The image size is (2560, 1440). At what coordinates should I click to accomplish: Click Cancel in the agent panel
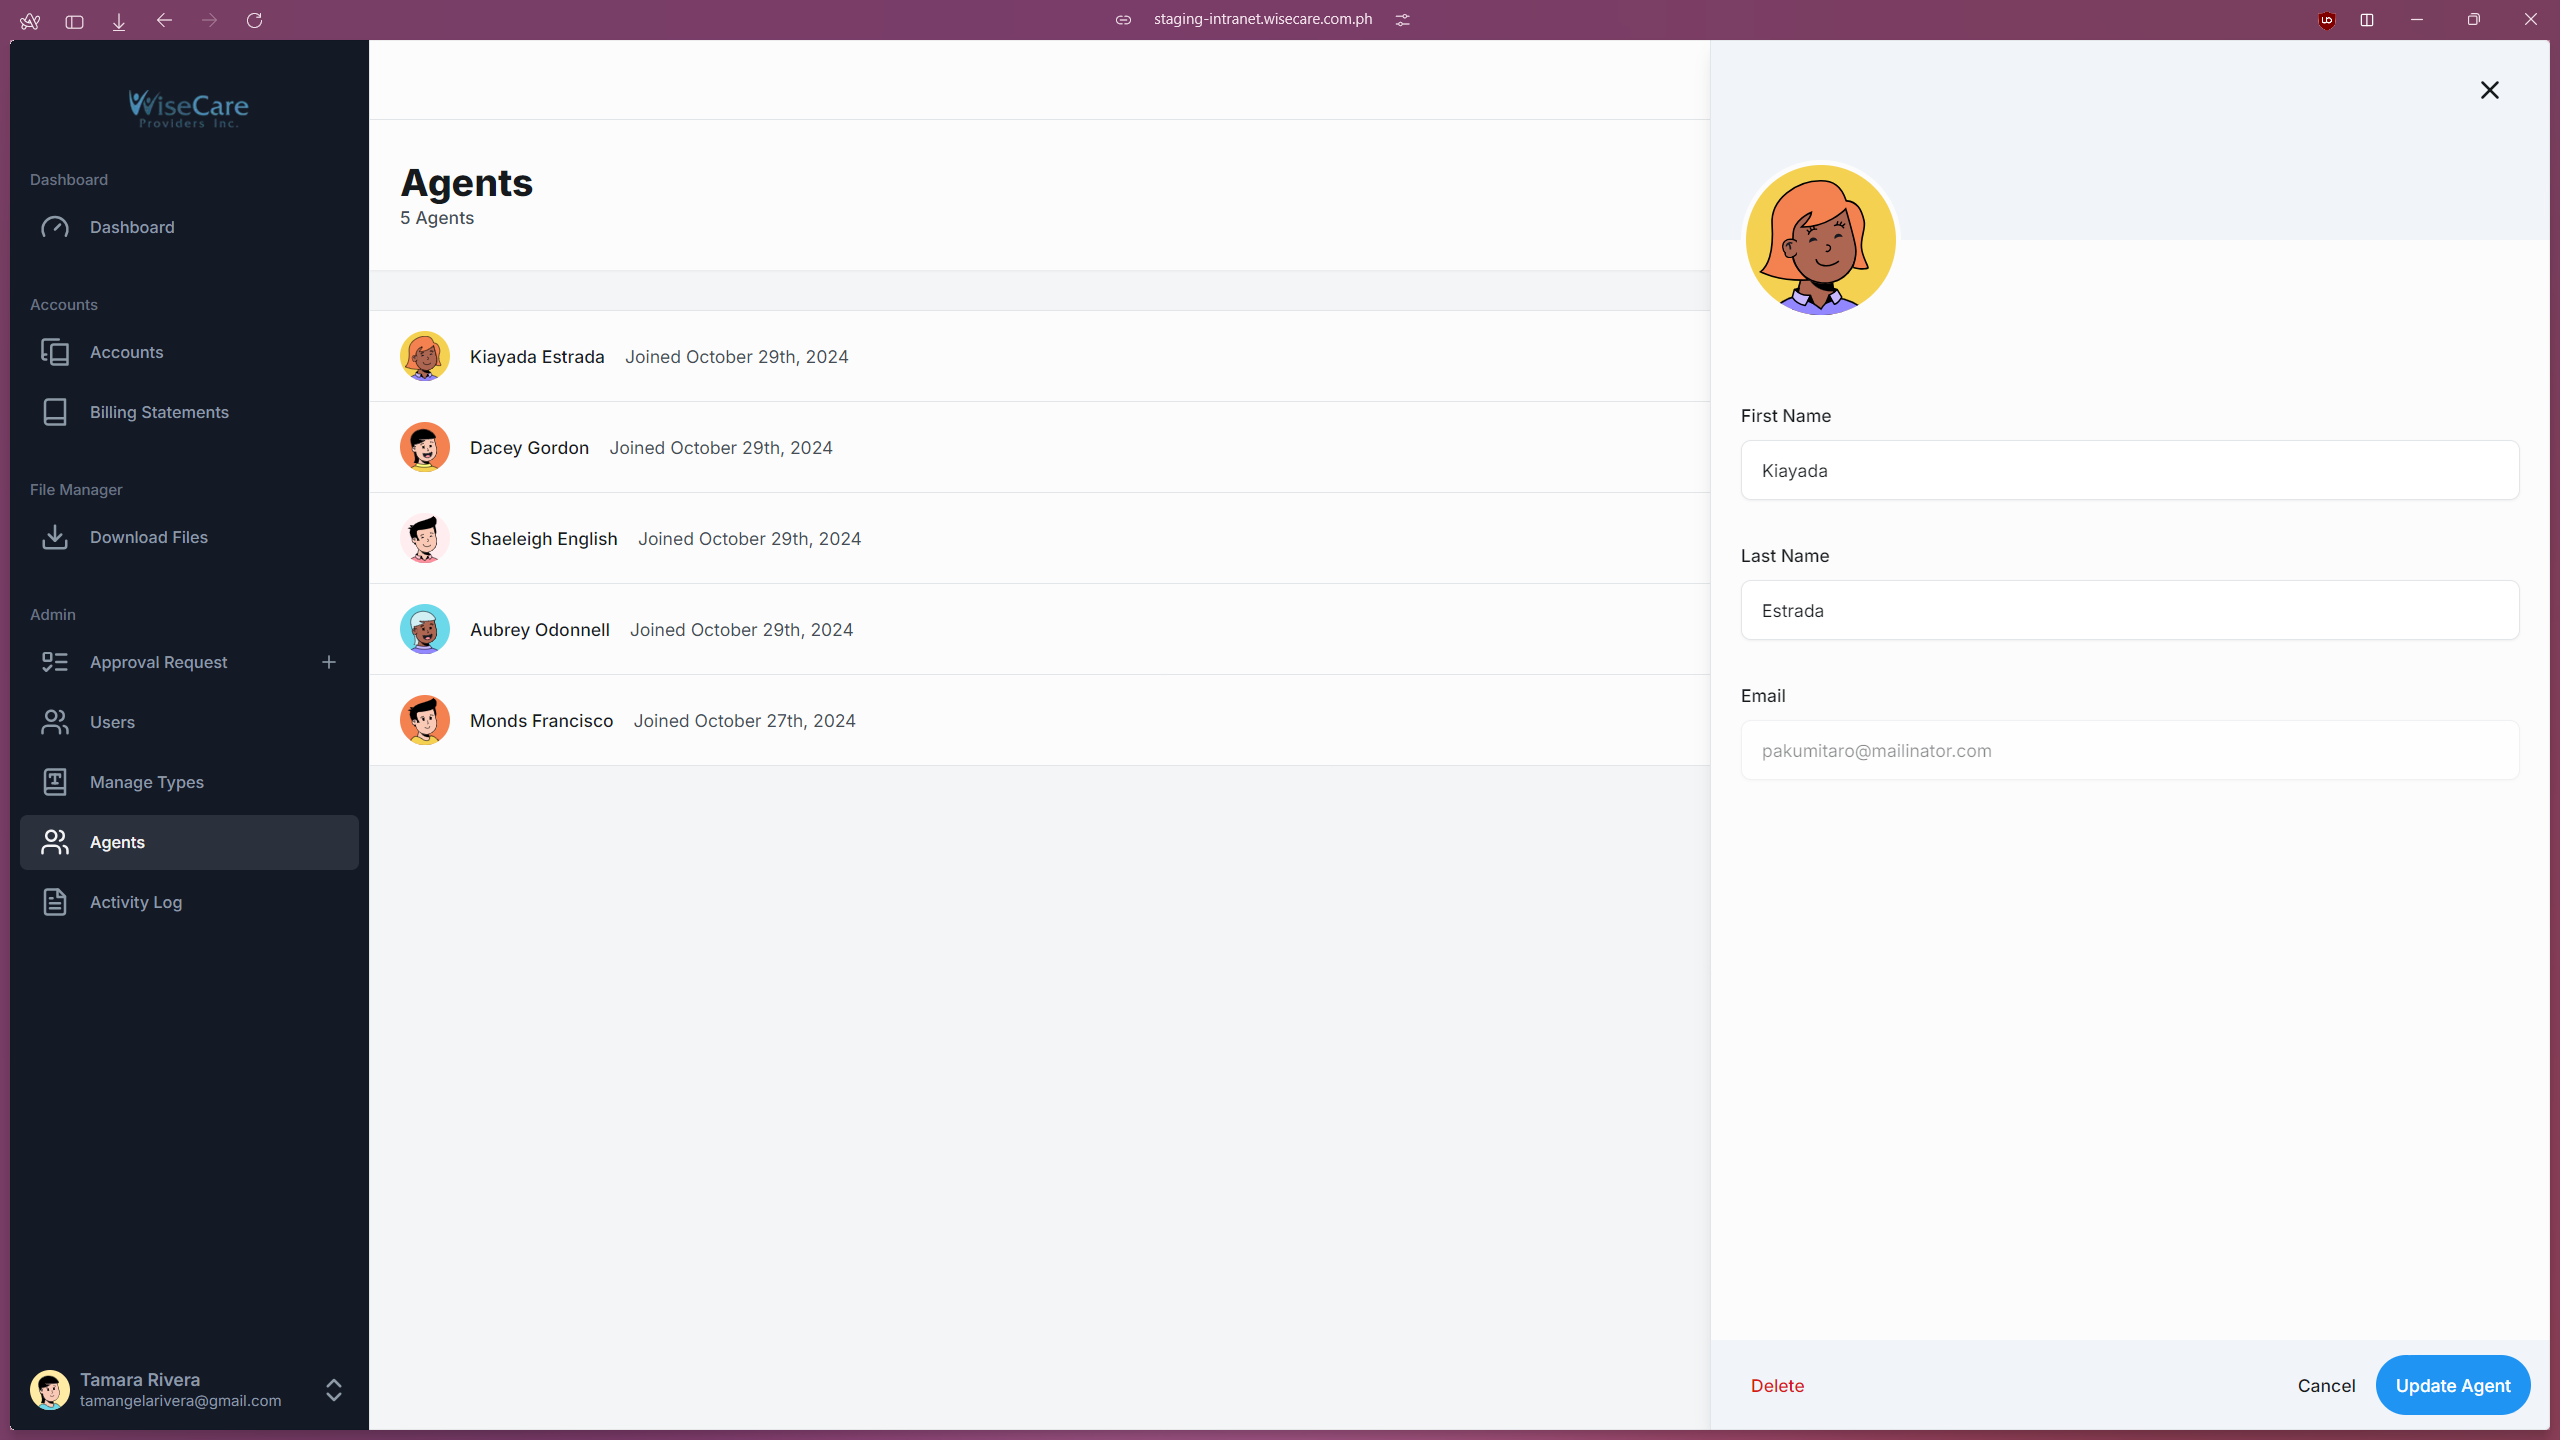[2326, 1385]
